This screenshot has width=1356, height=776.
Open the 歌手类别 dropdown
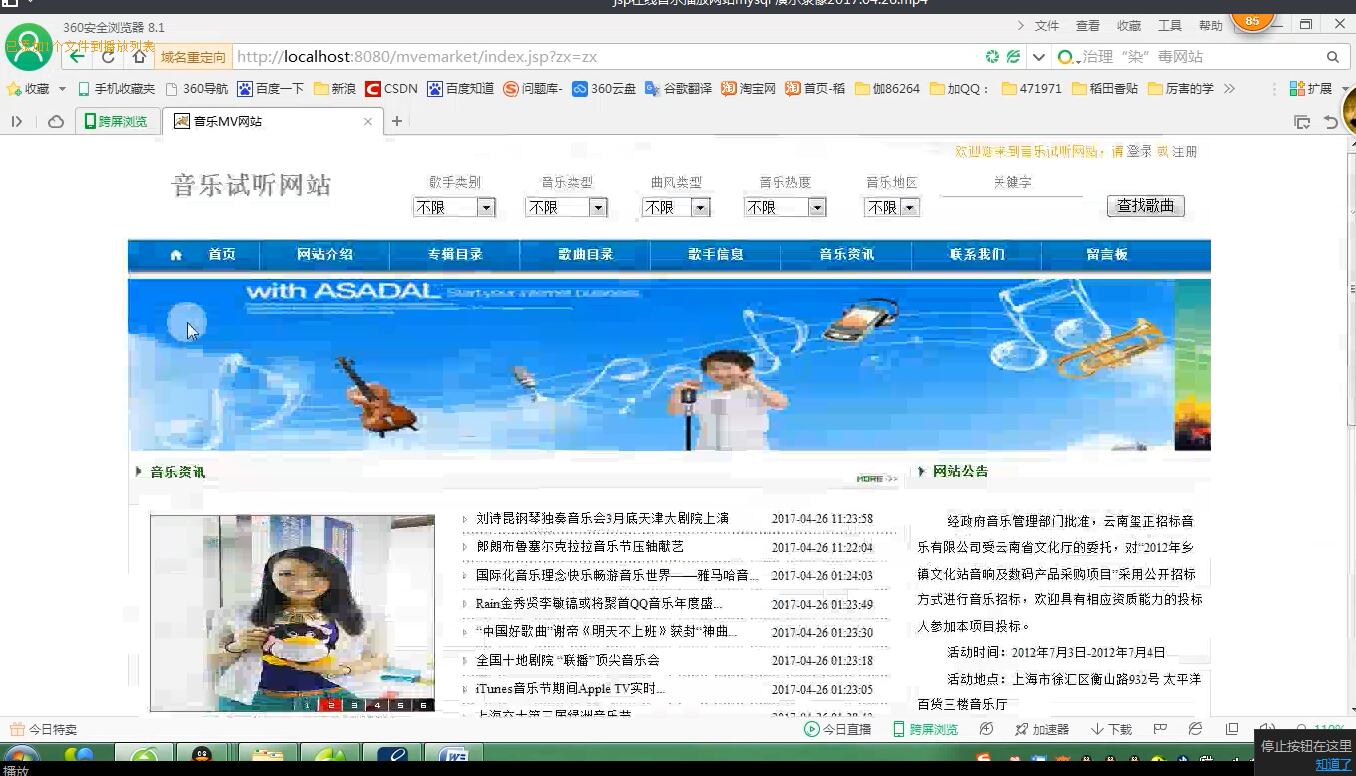(454, 207)
